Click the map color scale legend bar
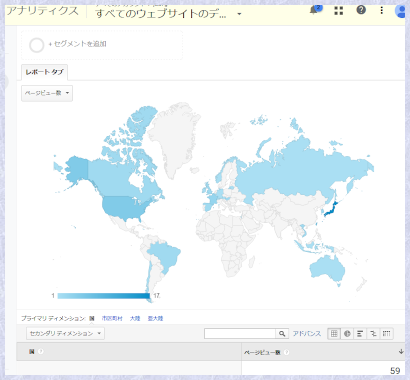This screenshot has width=410, height=380. 104,296
